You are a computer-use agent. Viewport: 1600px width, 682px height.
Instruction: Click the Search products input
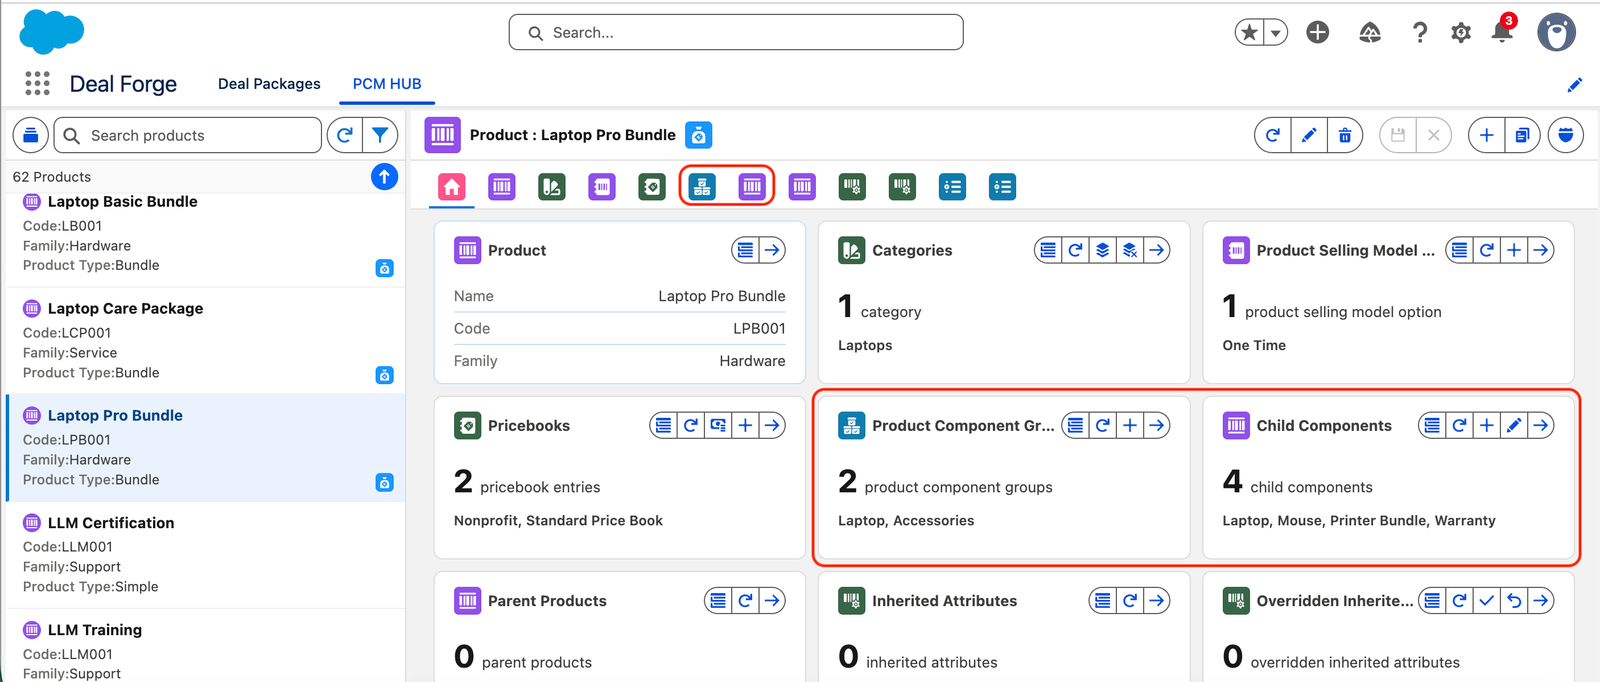(x=188, y=135)
